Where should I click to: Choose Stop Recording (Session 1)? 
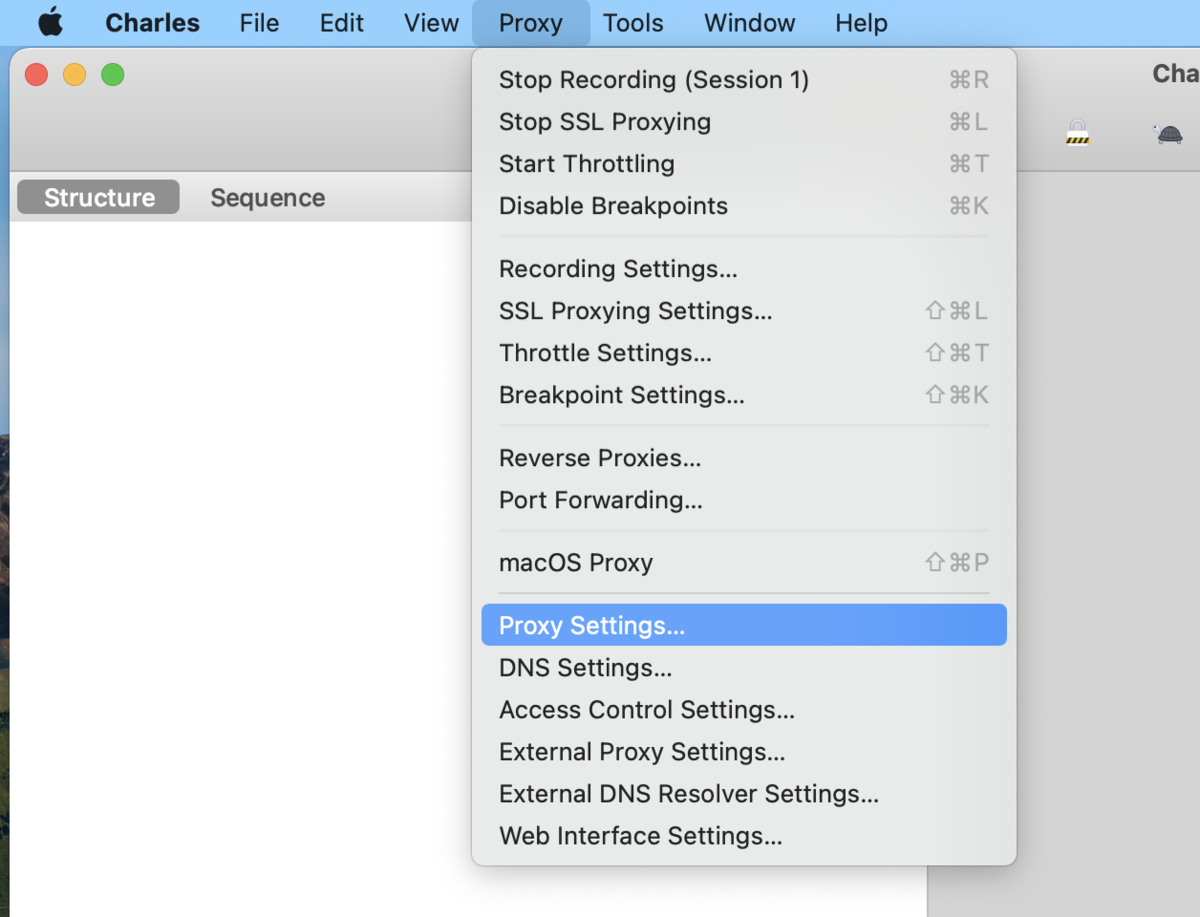653,80
